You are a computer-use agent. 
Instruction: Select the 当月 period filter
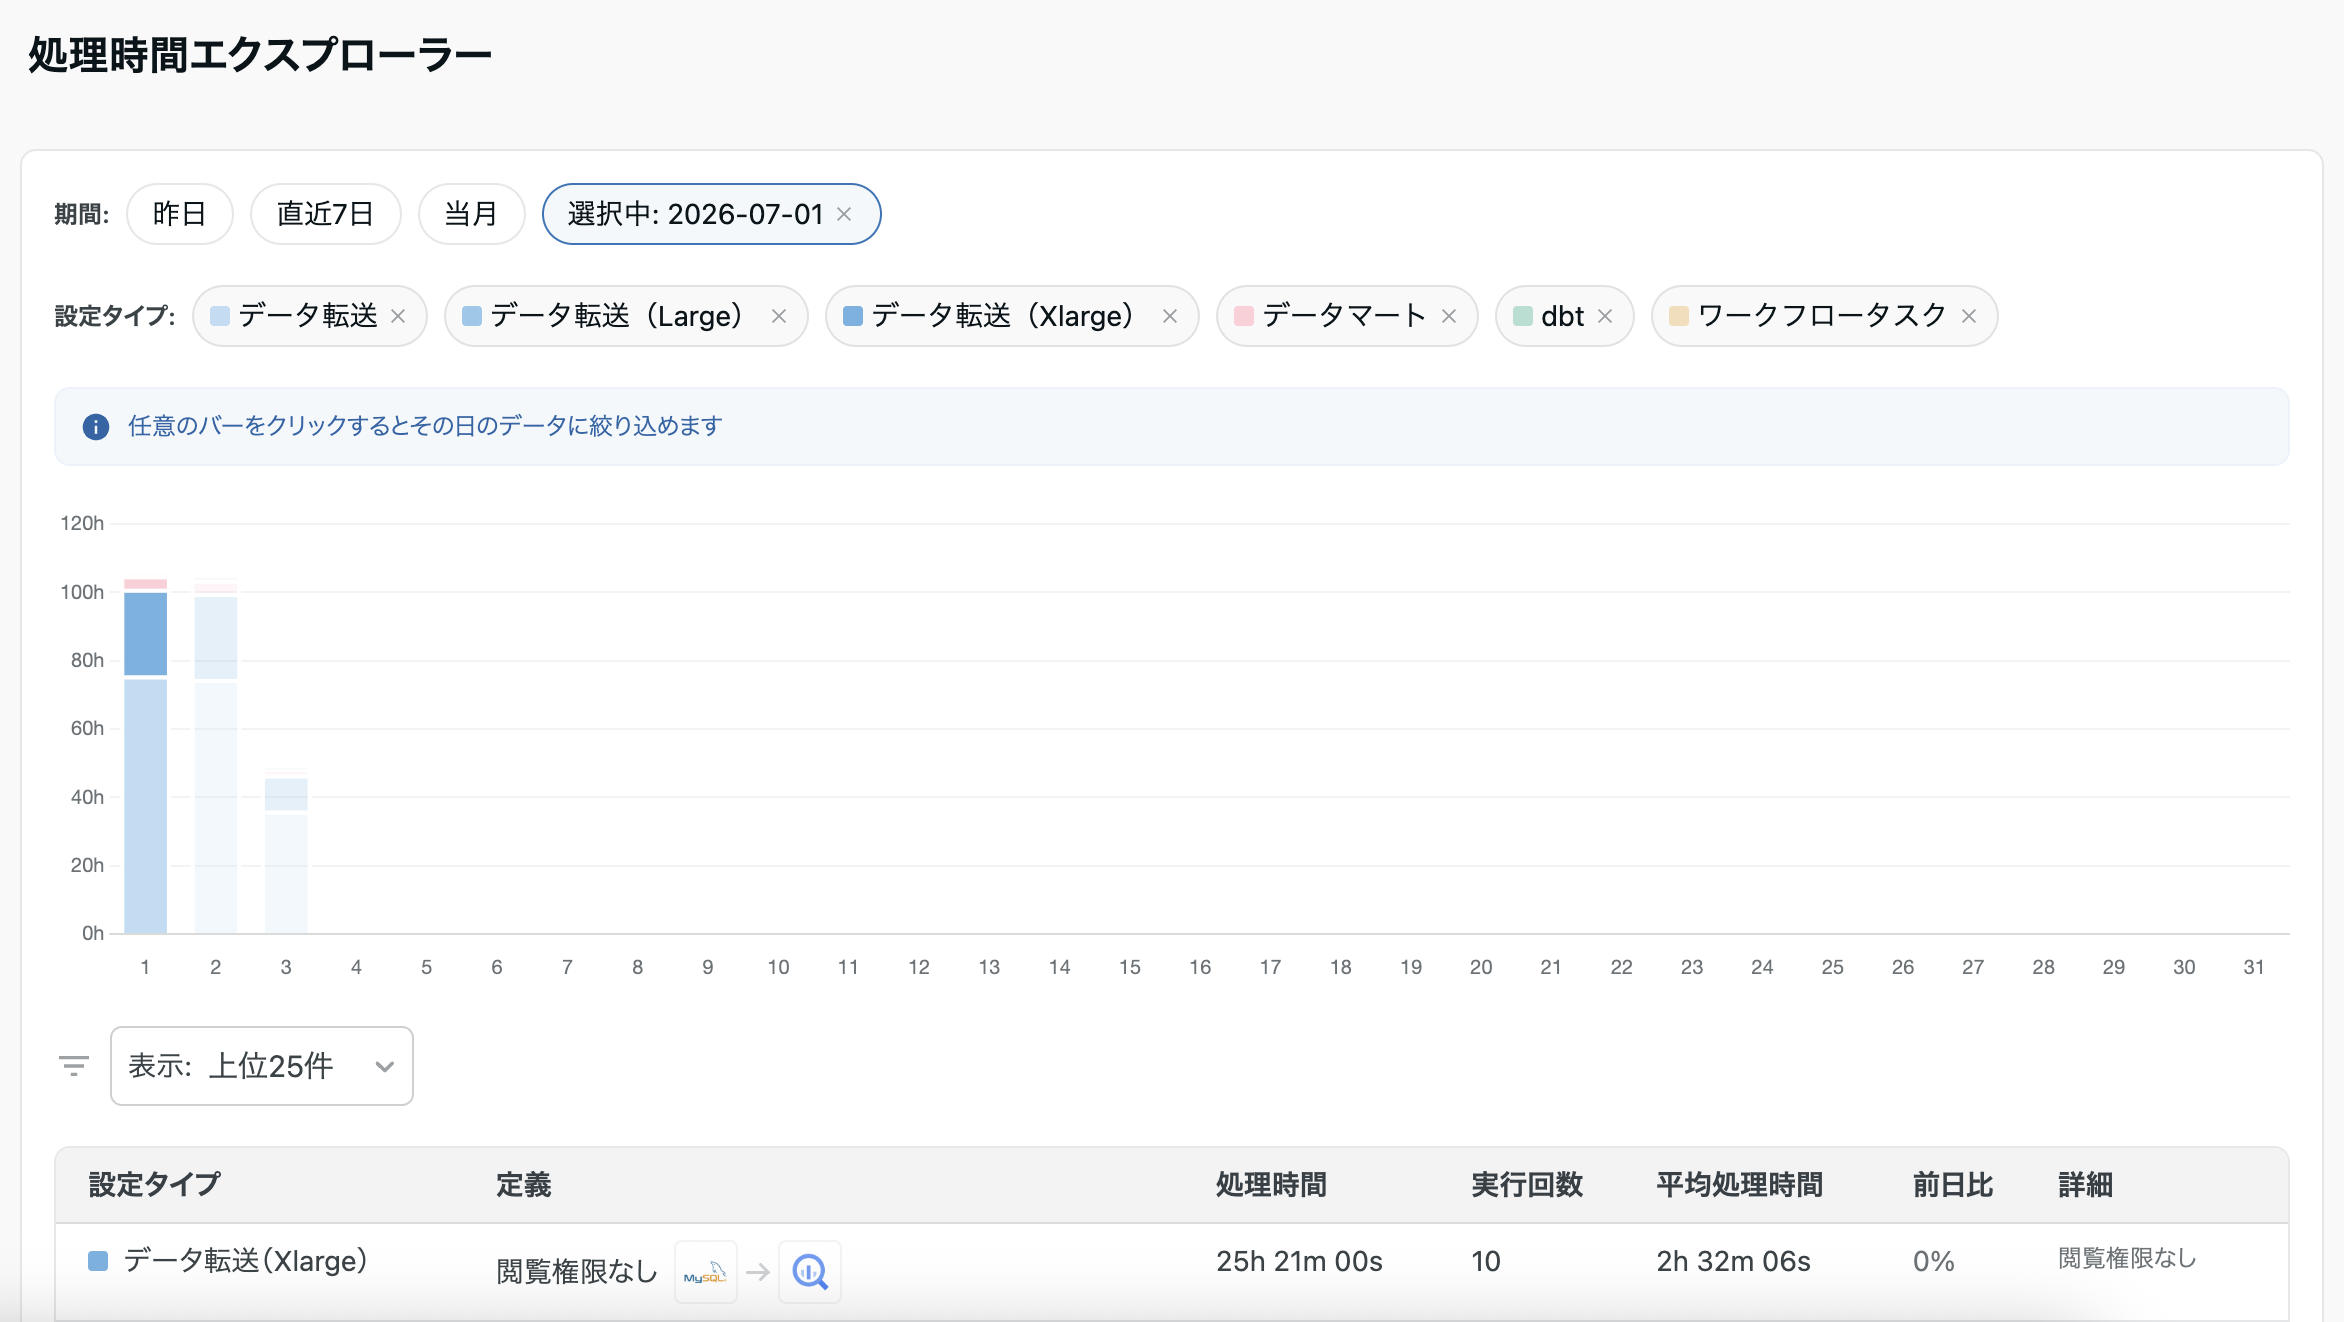[471, 214]
